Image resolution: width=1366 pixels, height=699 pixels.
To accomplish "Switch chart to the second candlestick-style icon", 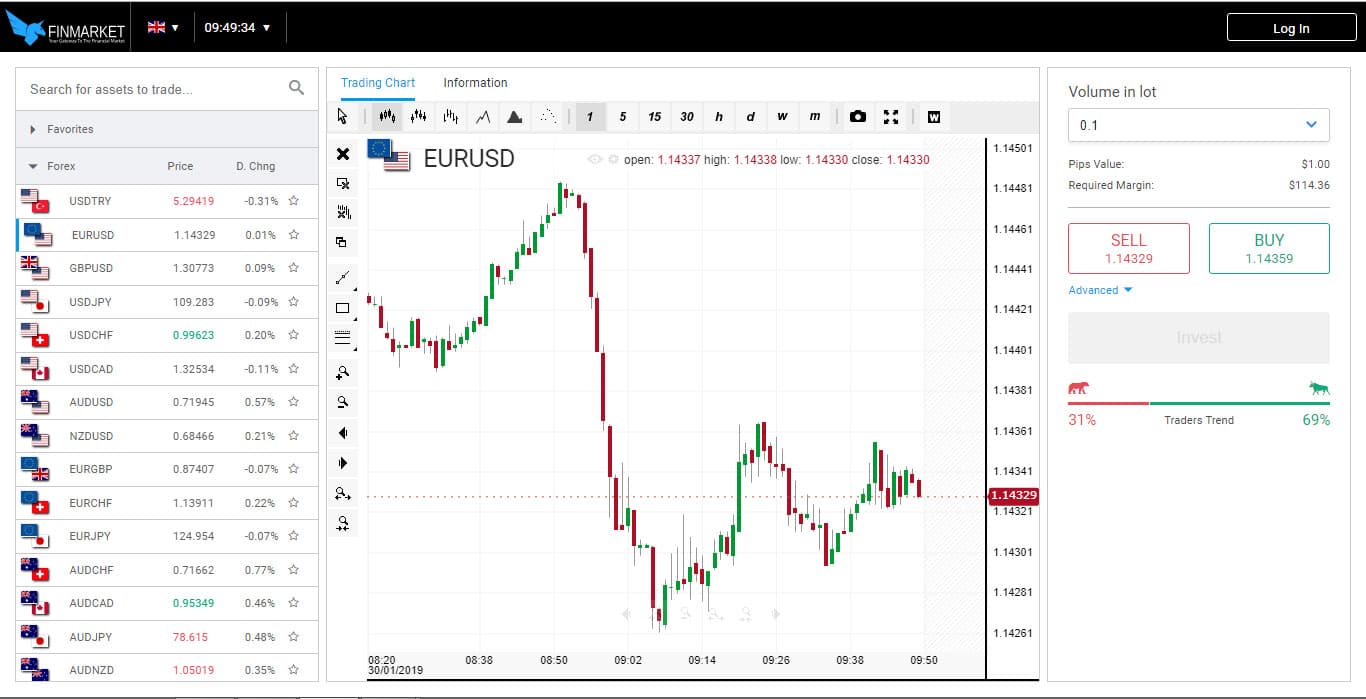I will pyautogui.click(x=419, y=117).
